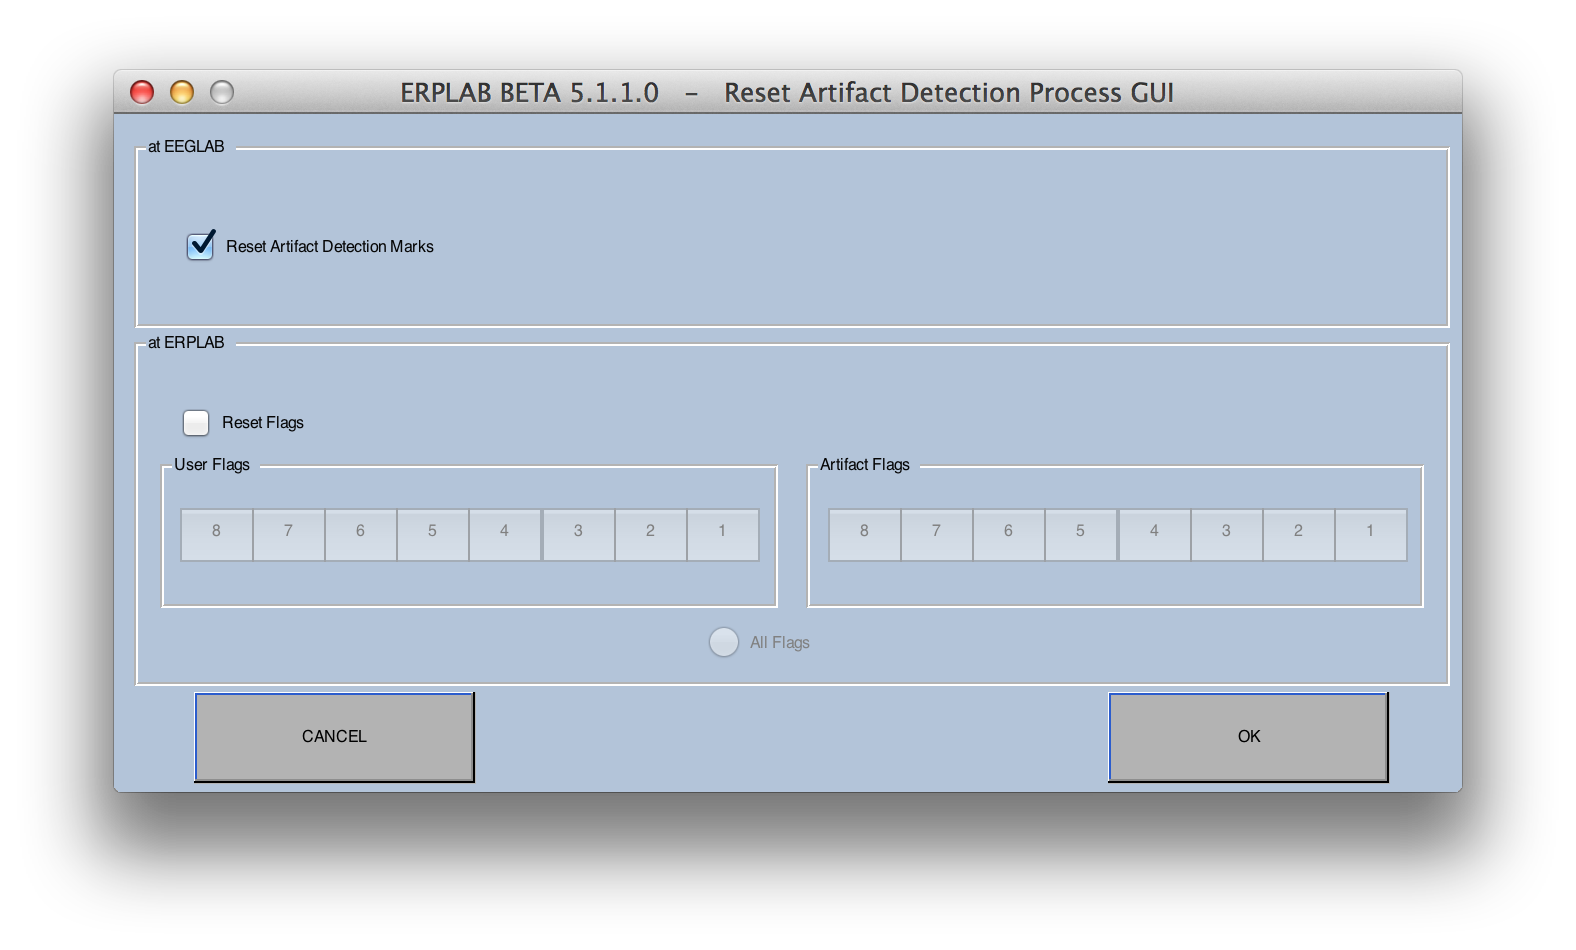Toggle Artifact Flags button 5
Viewport: 1576px width, 950px height.
point(1081,535)
